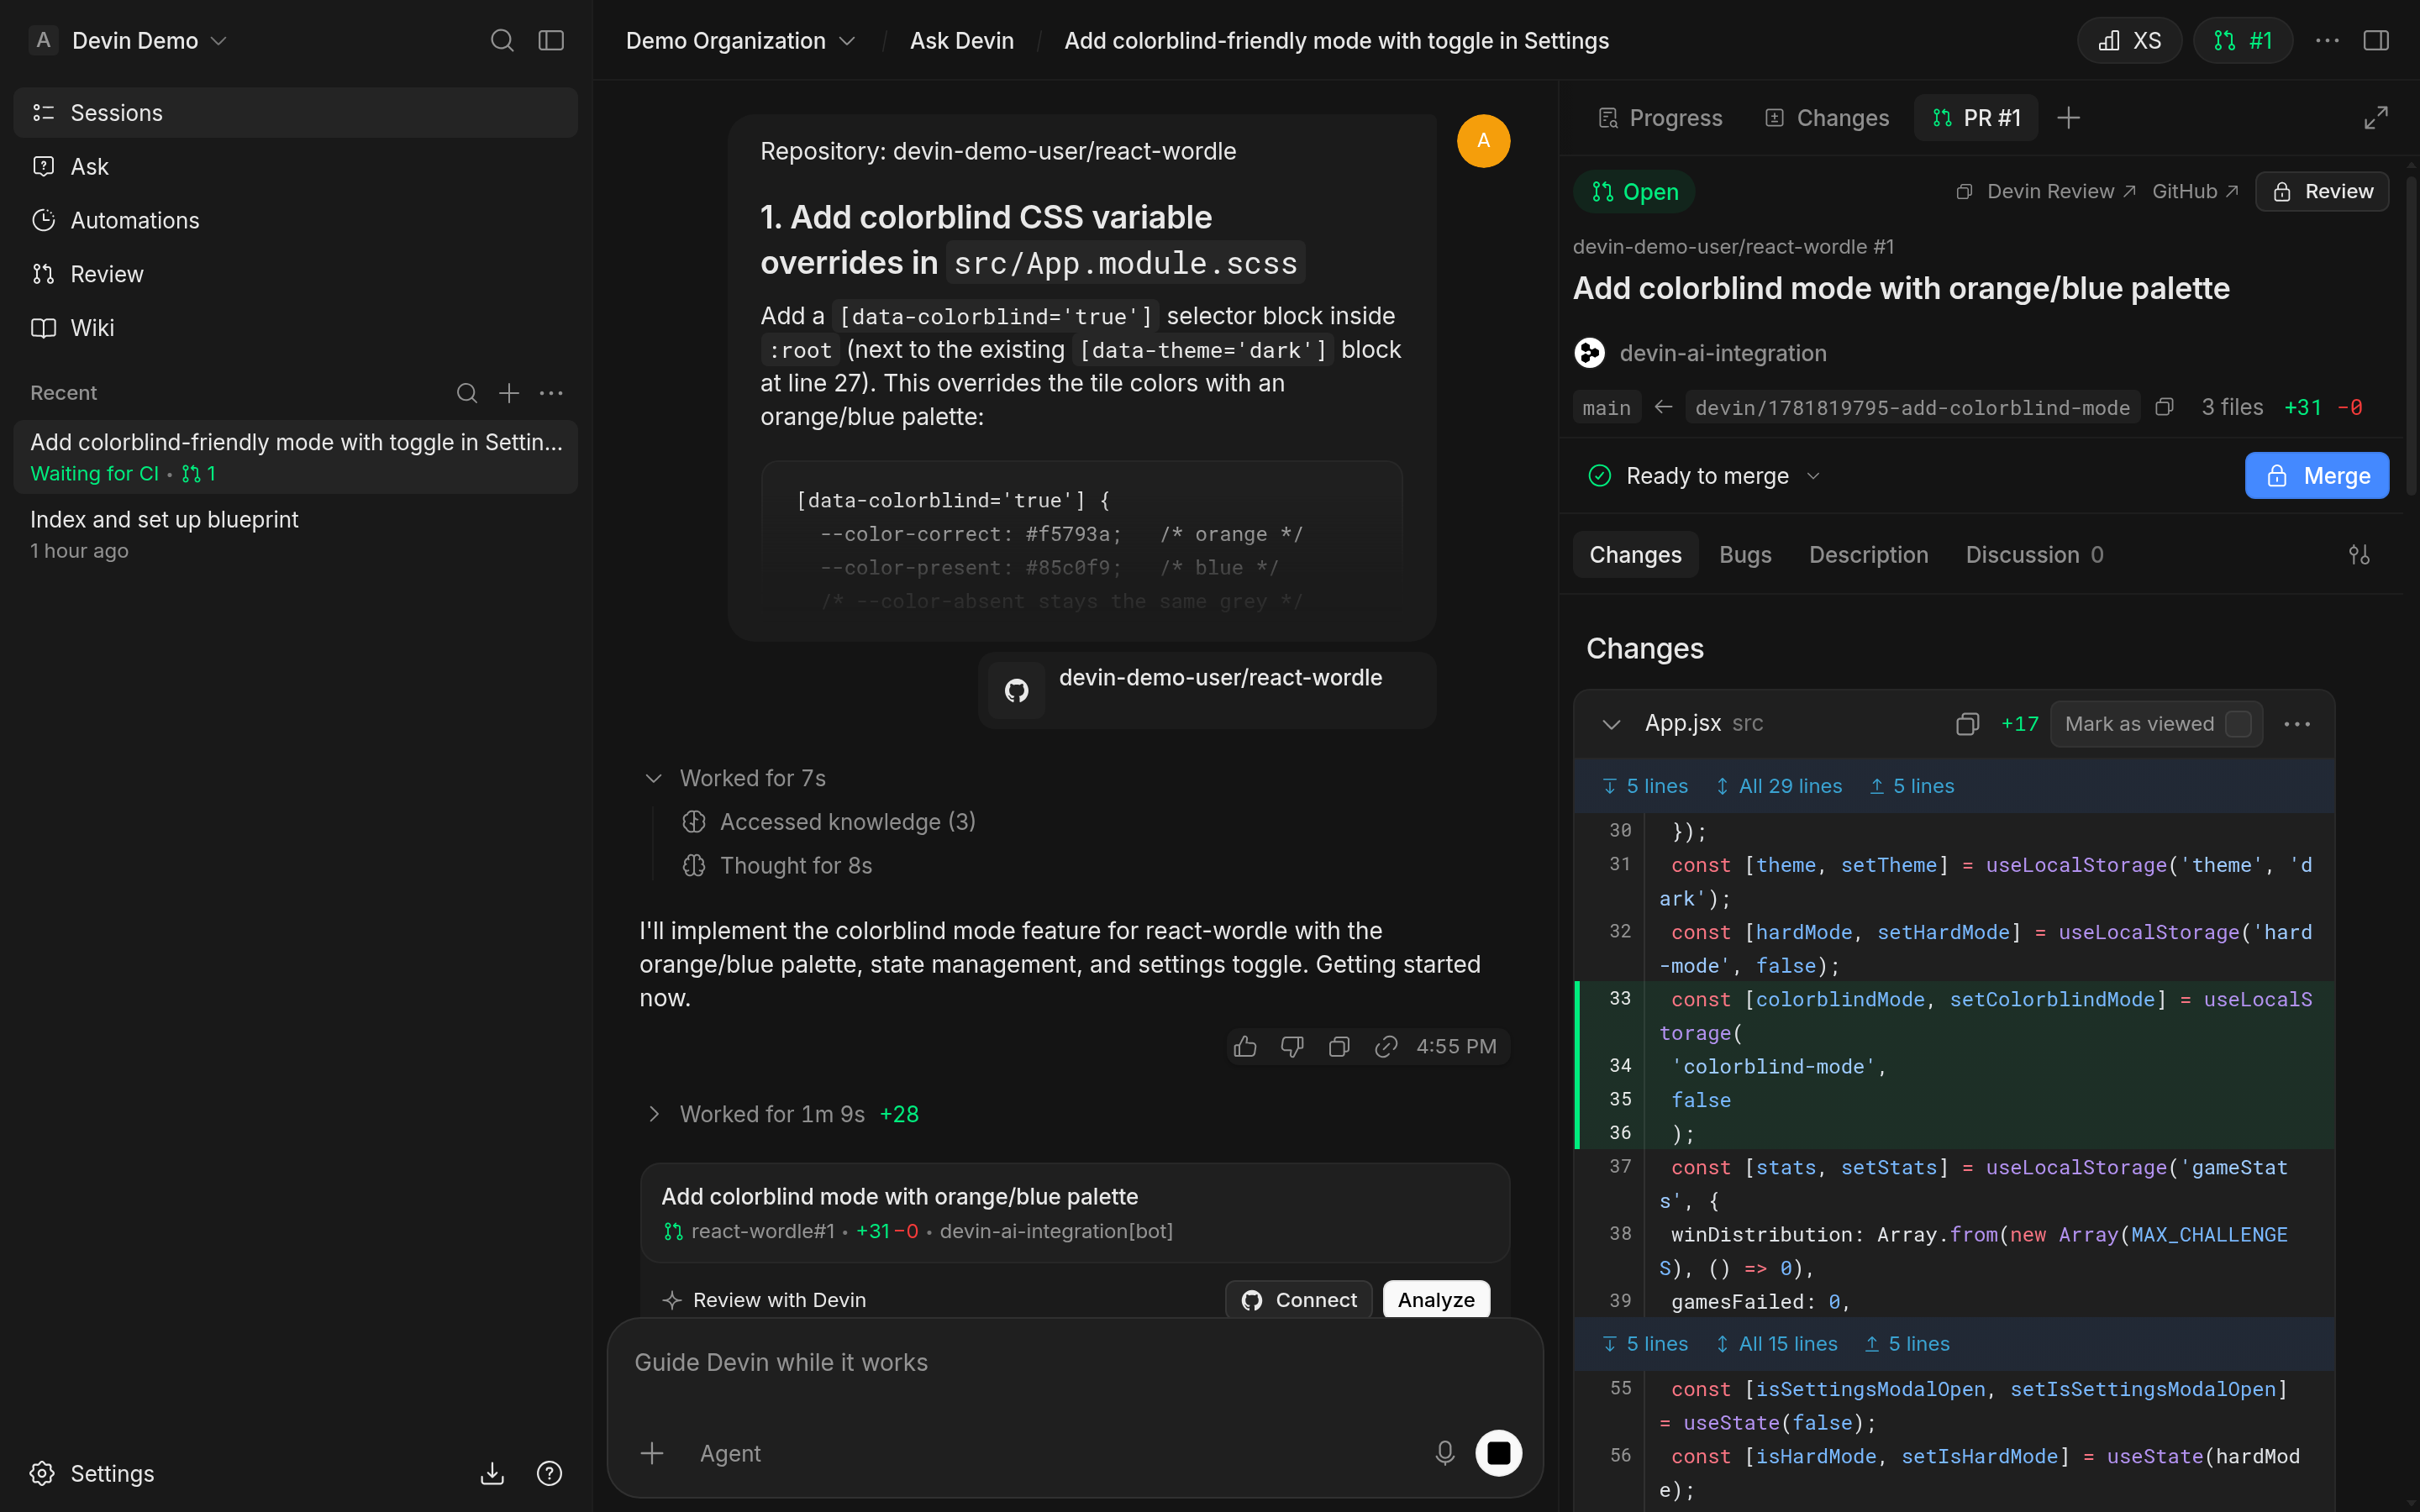2420x1512 pixels.
Task: Expand All 29 lines in diff
Action: click(1779, 786)
